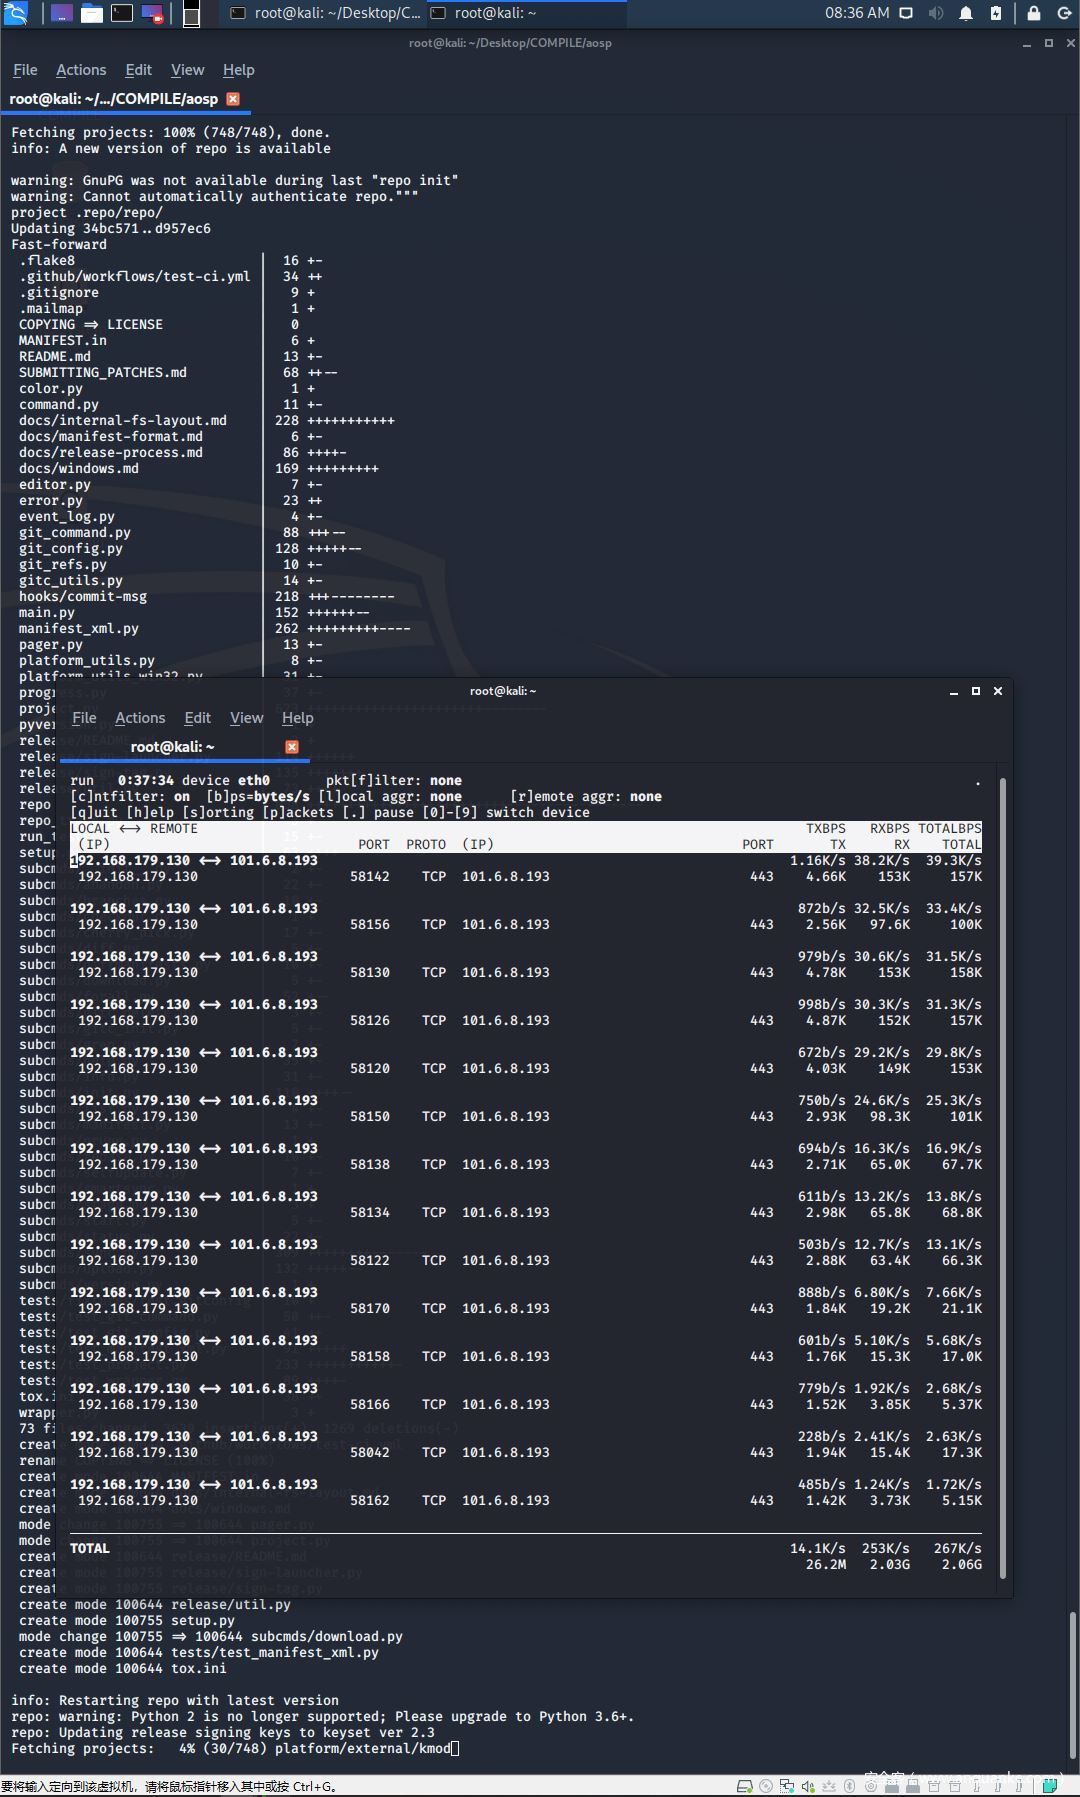1080x1797 pixels.
Task: Open the Kali Linux applications menu
Action: pos(15,14)
